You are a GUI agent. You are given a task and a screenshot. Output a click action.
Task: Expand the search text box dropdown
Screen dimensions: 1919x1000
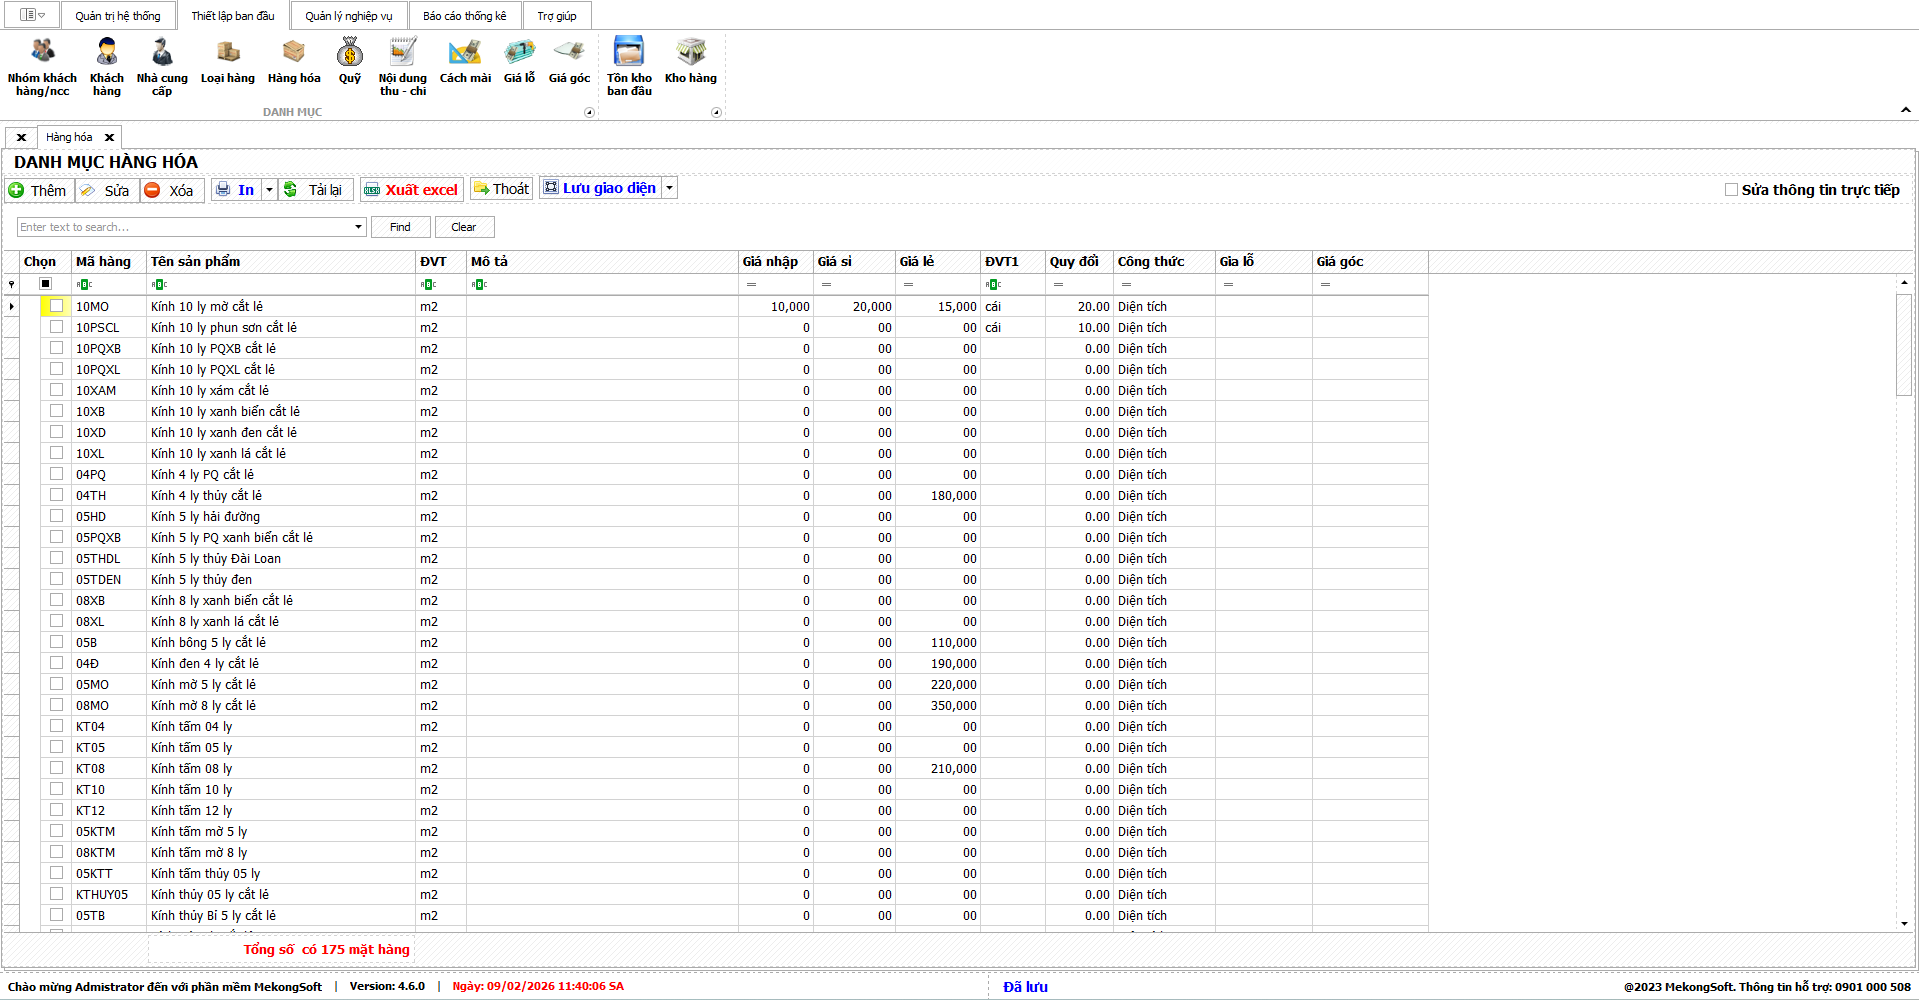pyautogui.click(x=358, y=227)
